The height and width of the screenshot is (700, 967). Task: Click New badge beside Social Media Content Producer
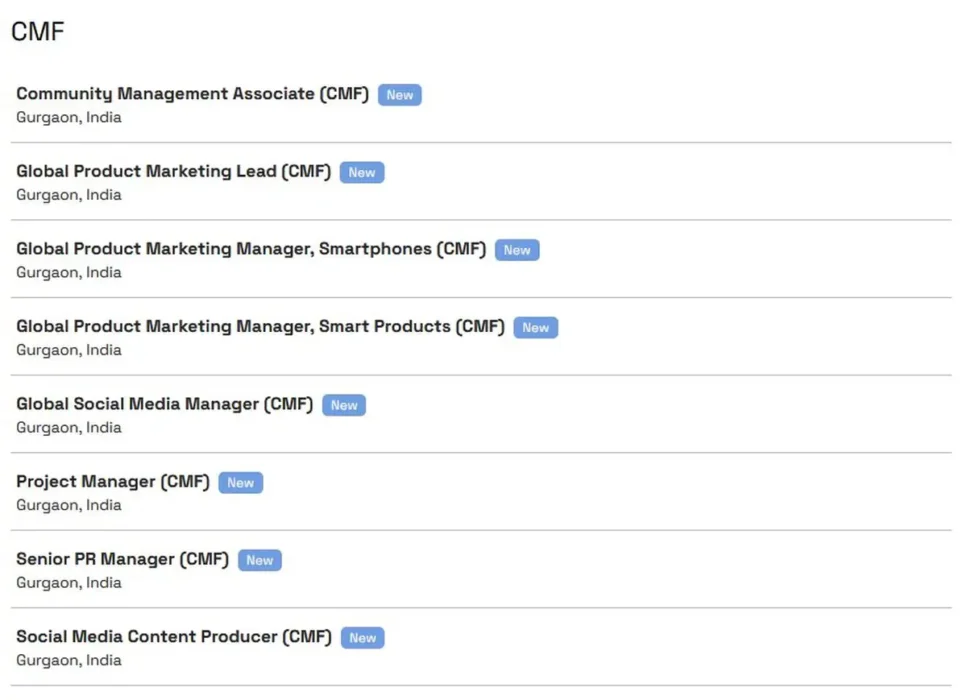click(x=363, y=638)
